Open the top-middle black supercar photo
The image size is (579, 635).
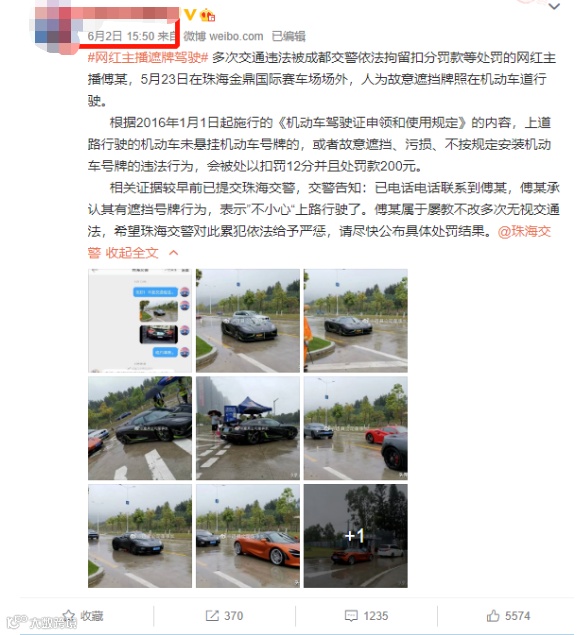[x=248, y=321]
